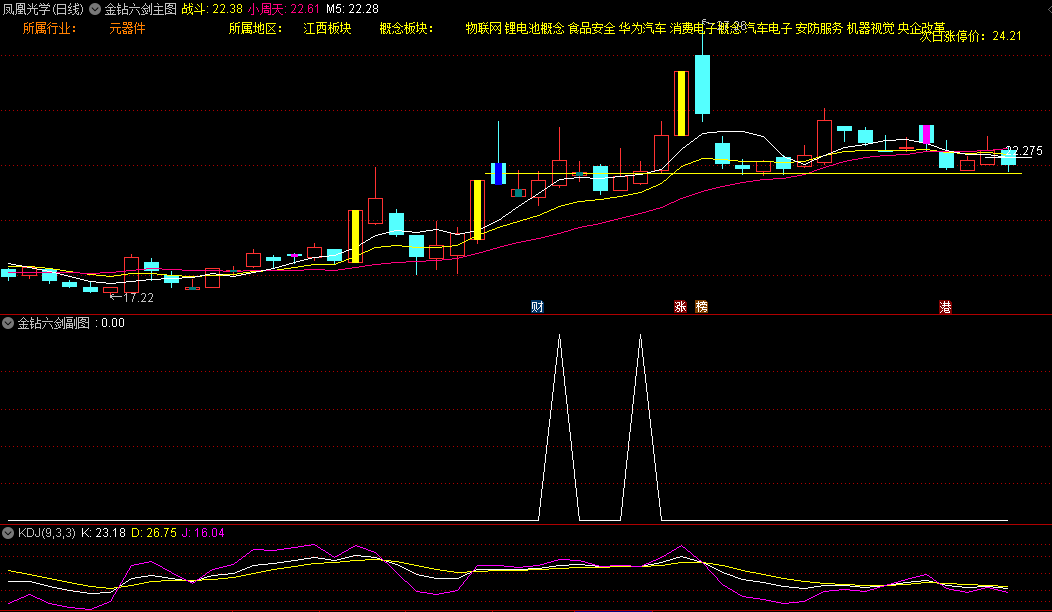
Task: Select the 港 event marker icon
Action: click(x=945, y=307)
